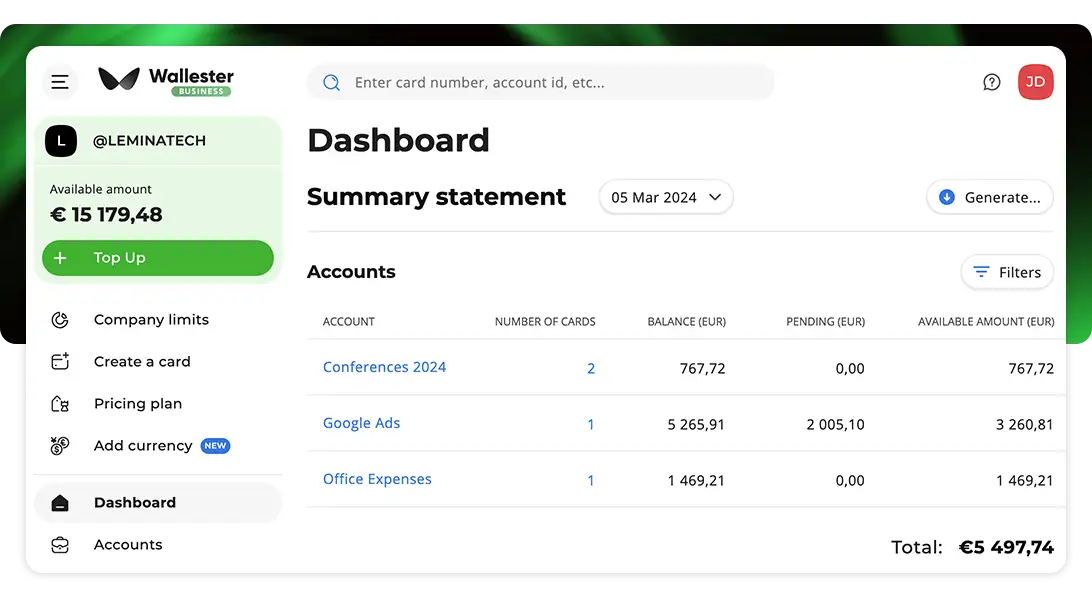This screenshot has width=1092, height=600.
Task: Click the blue download icon on Generate
Action: point(946,197)
